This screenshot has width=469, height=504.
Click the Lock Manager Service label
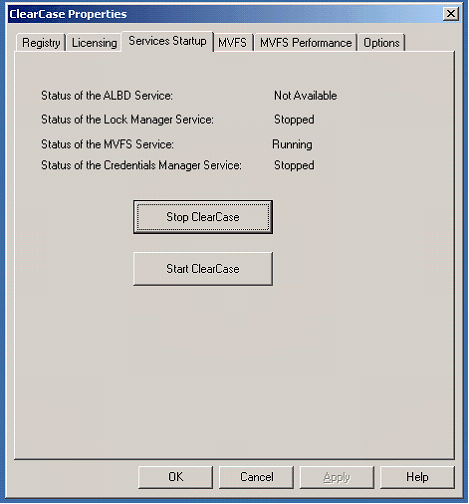tap(127, 119)
